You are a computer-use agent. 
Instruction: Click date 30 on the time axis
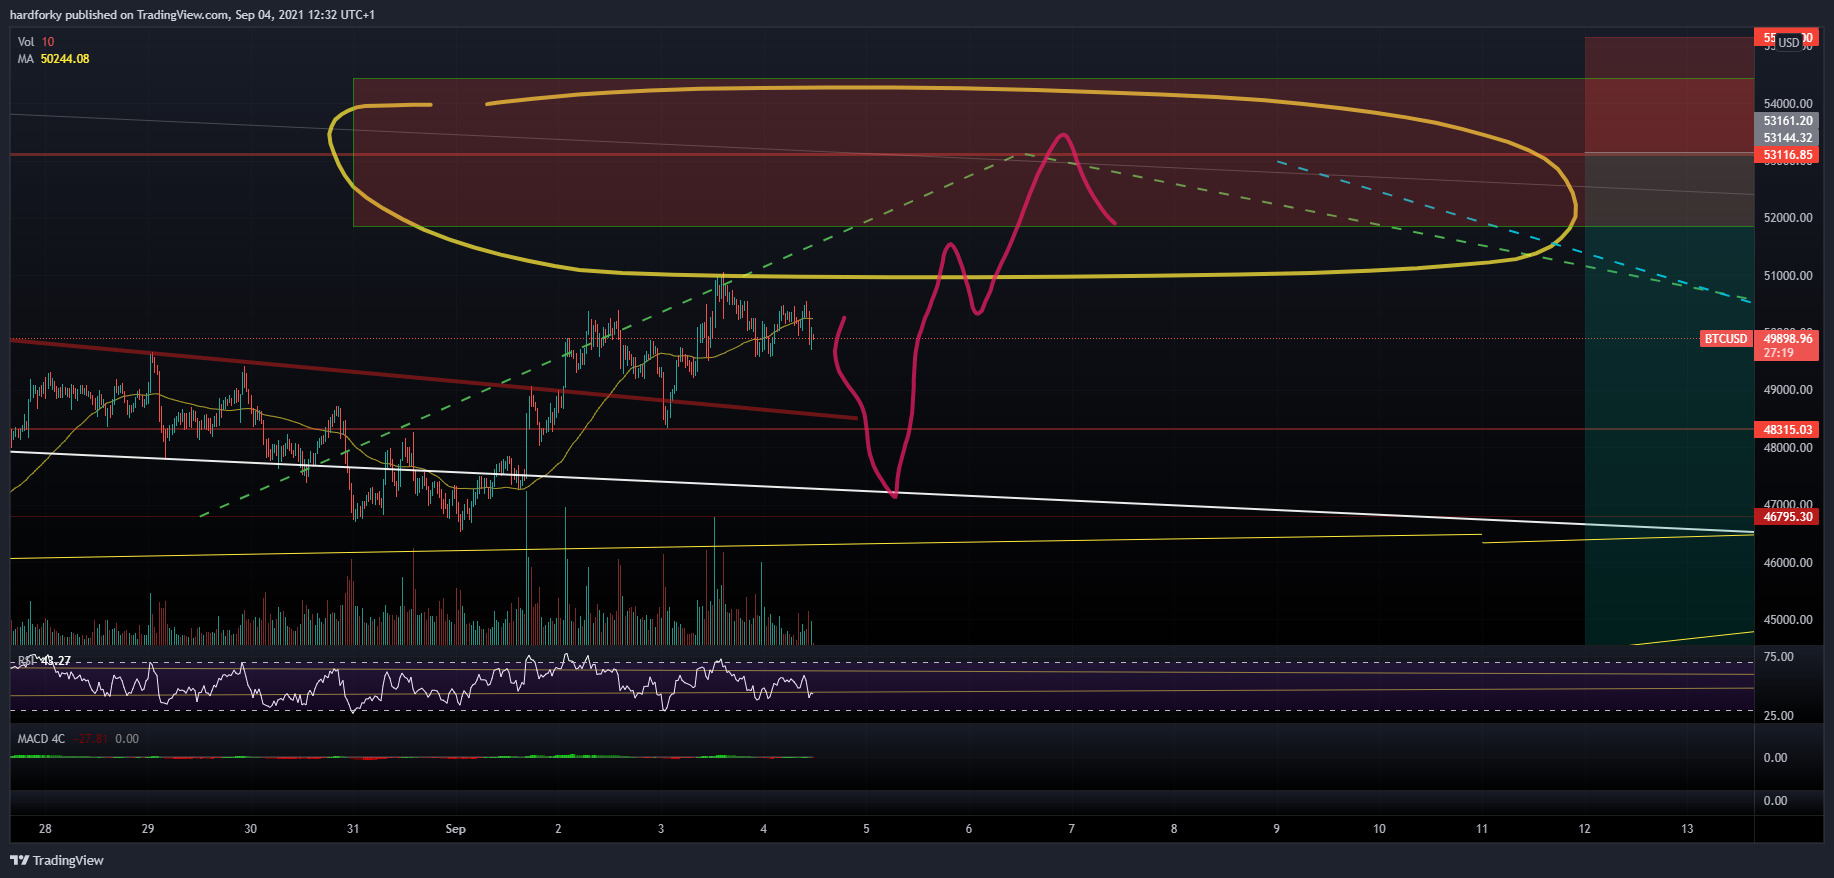pyautogui.click(x=250, y=829)
